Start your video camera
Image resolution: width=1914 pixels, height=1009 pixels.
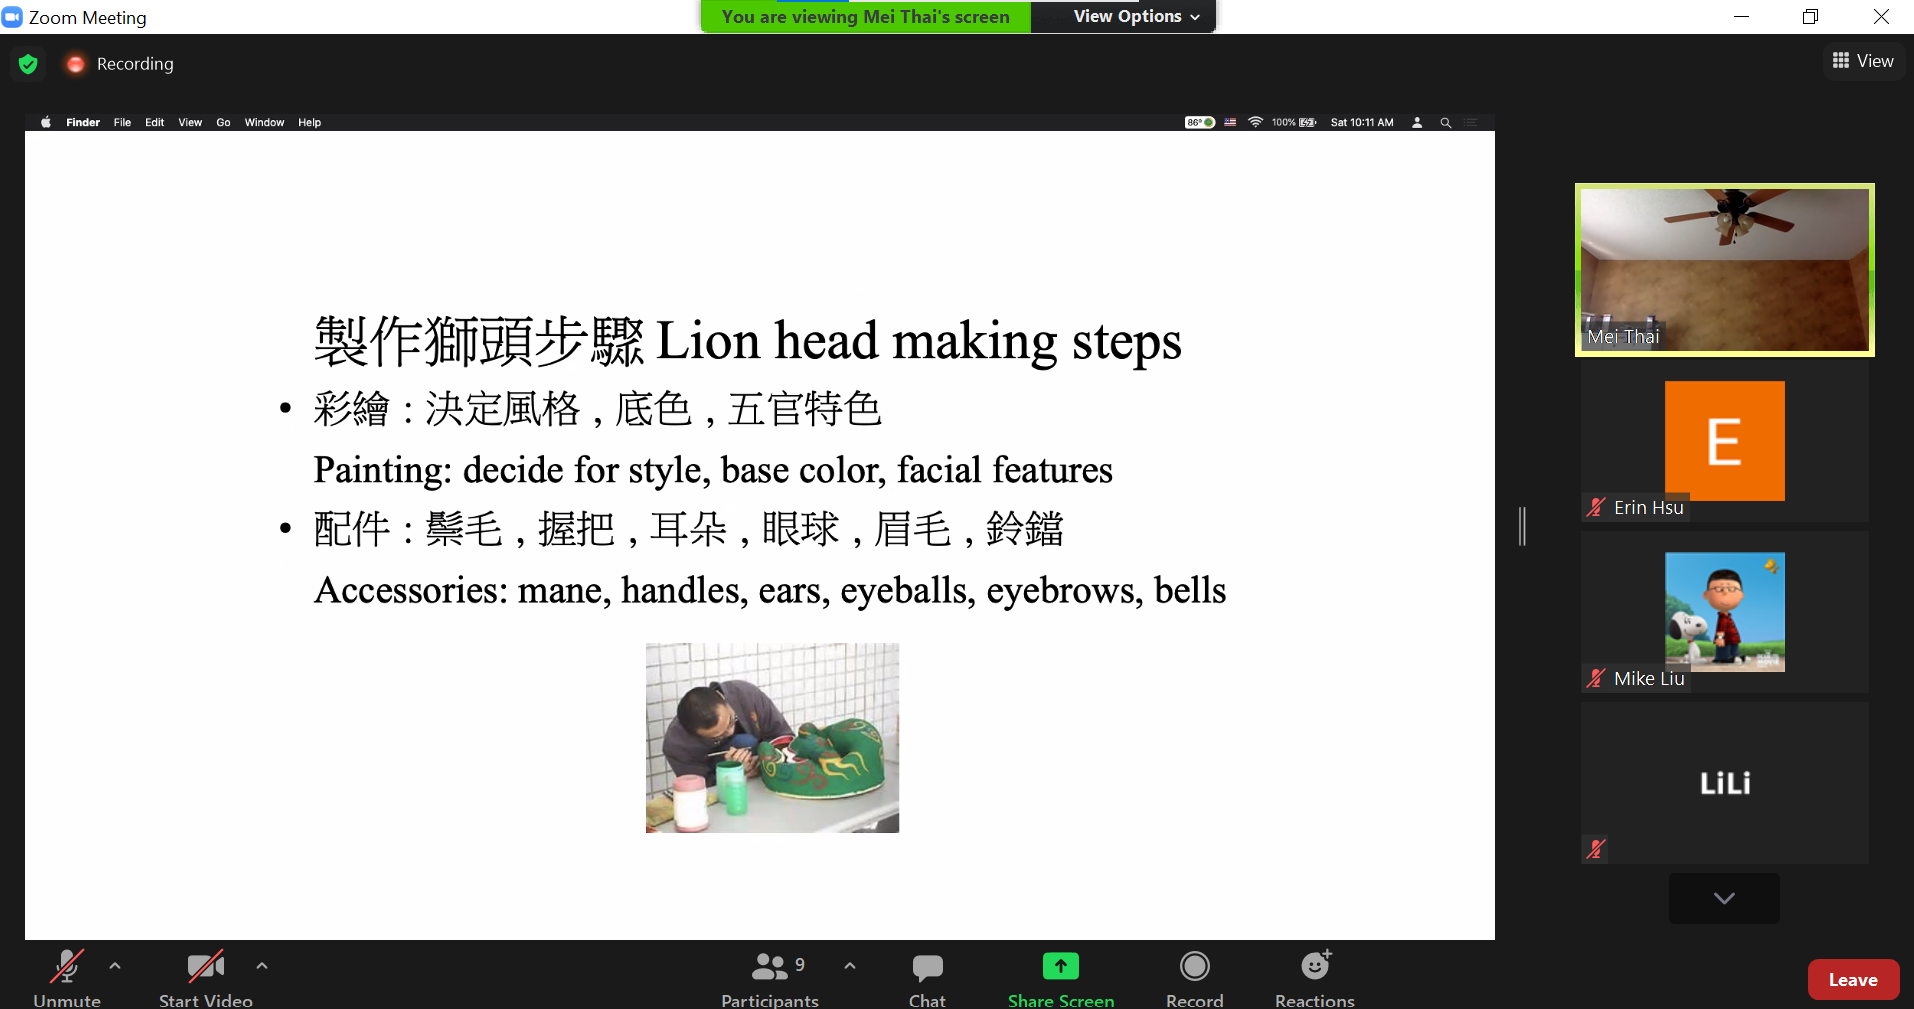tap(205, 966)
